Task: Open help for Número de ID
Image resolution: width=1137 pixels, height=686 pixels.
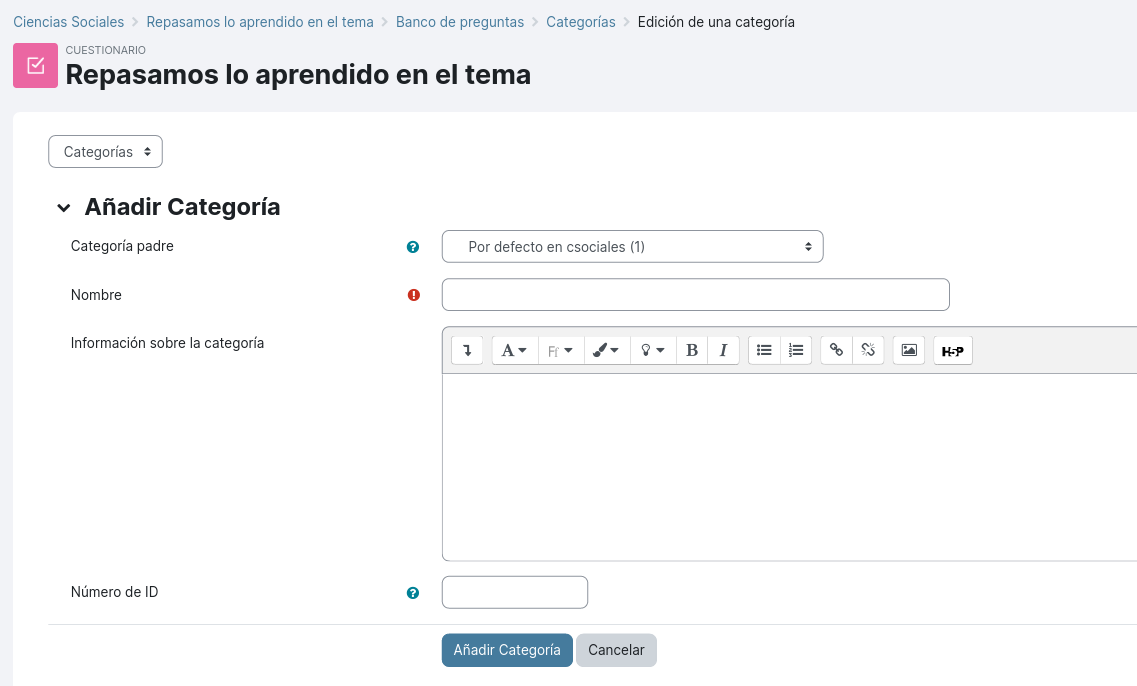Action: tap(413, 593)
